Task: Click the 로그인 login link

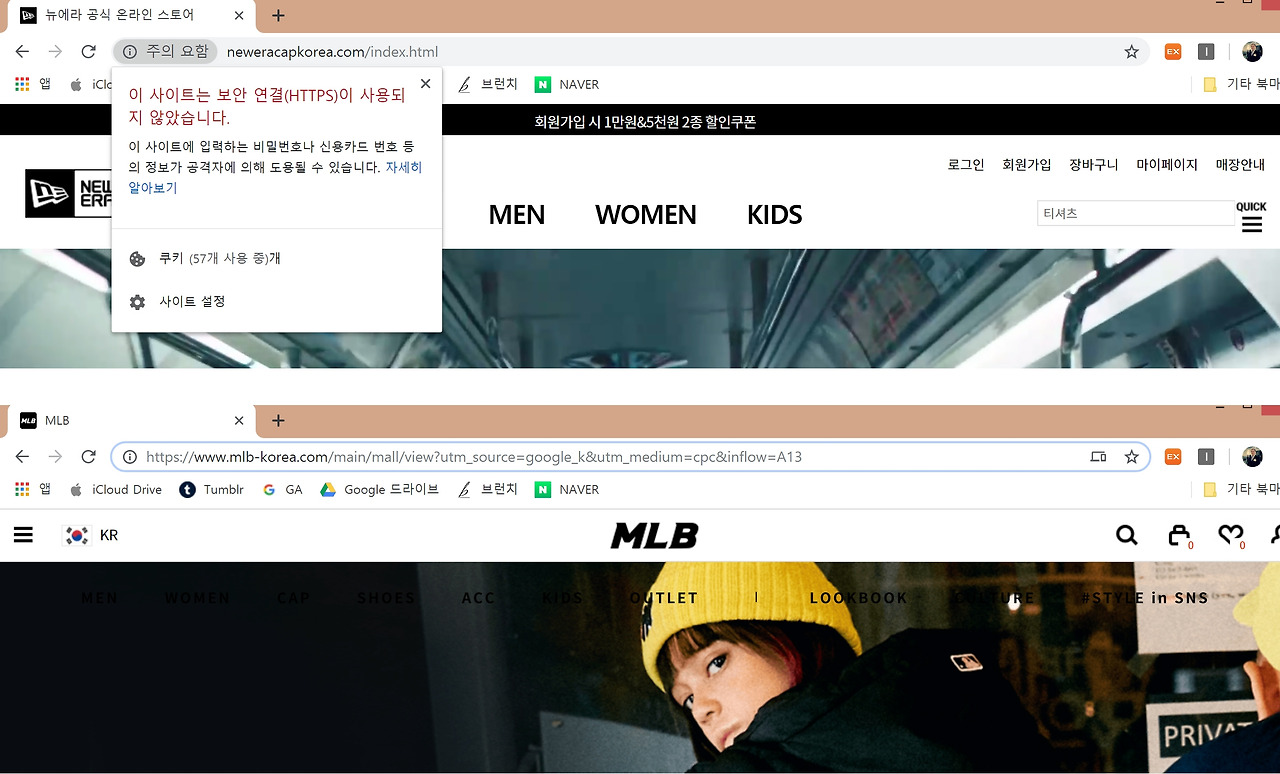Action: [x=966, y=165]
